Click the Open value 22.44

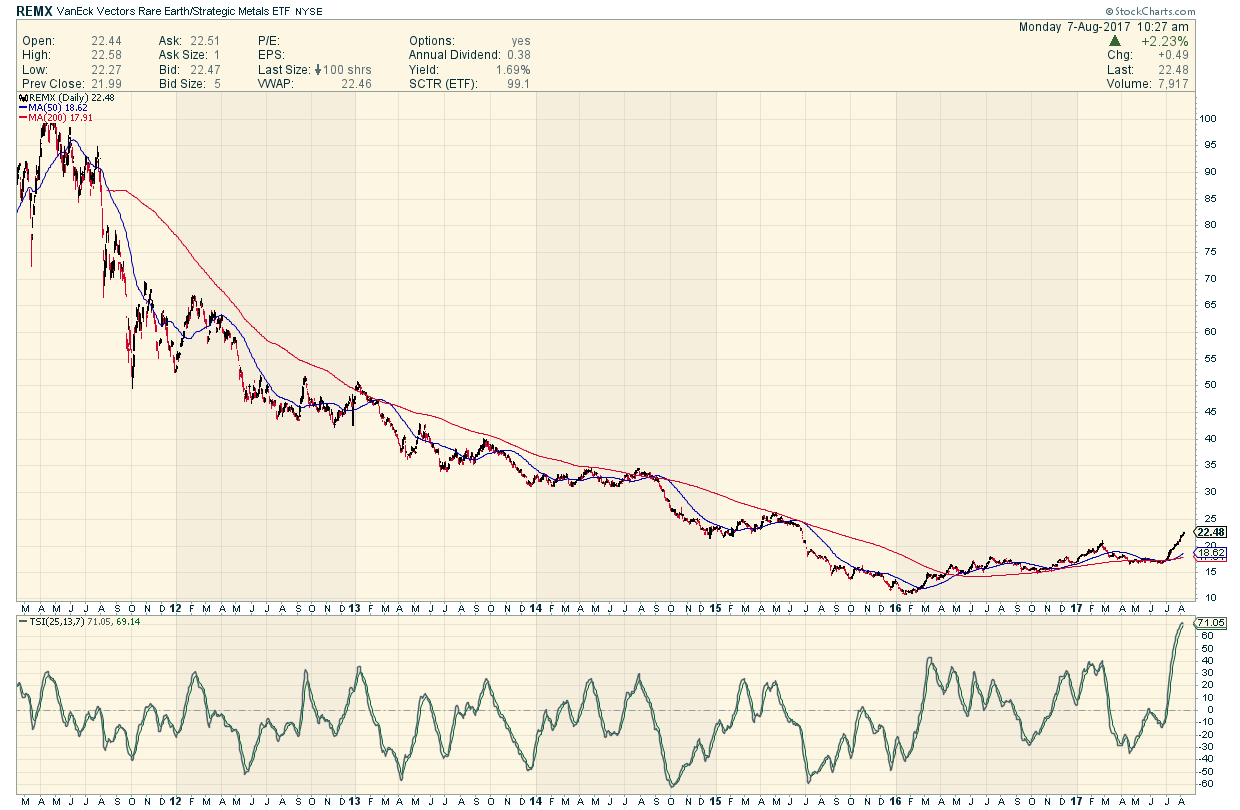[106, 42]
